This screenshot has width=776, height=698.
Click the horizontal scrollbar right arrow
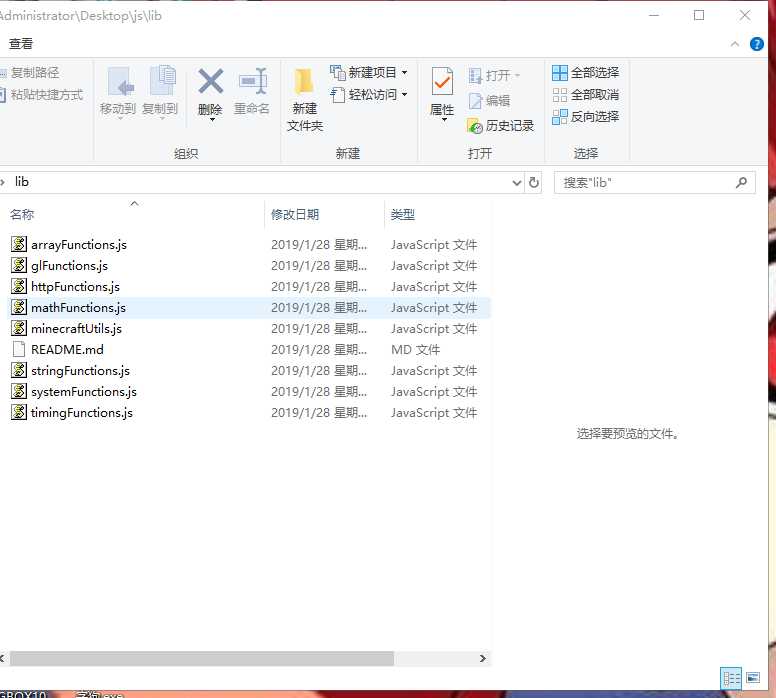[483, 659]
